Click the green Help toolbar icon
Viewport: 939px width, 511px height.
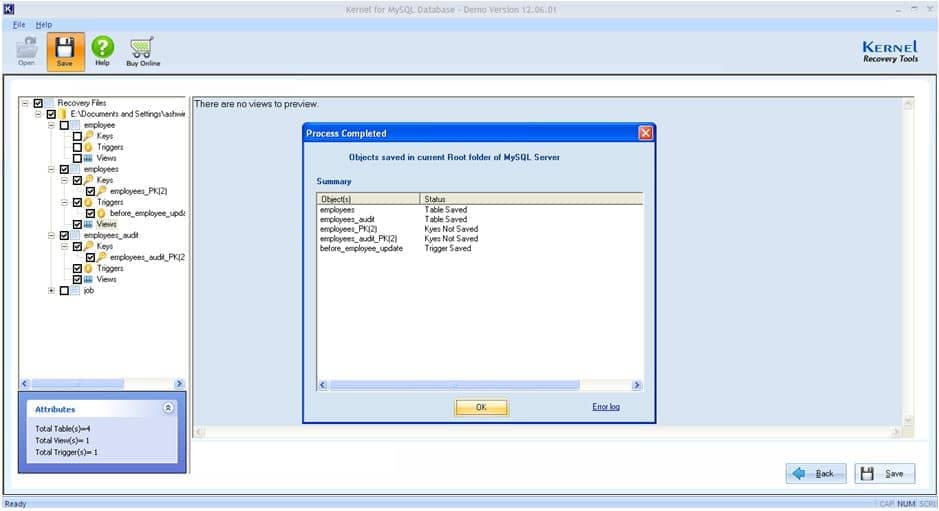coord(102,52)
